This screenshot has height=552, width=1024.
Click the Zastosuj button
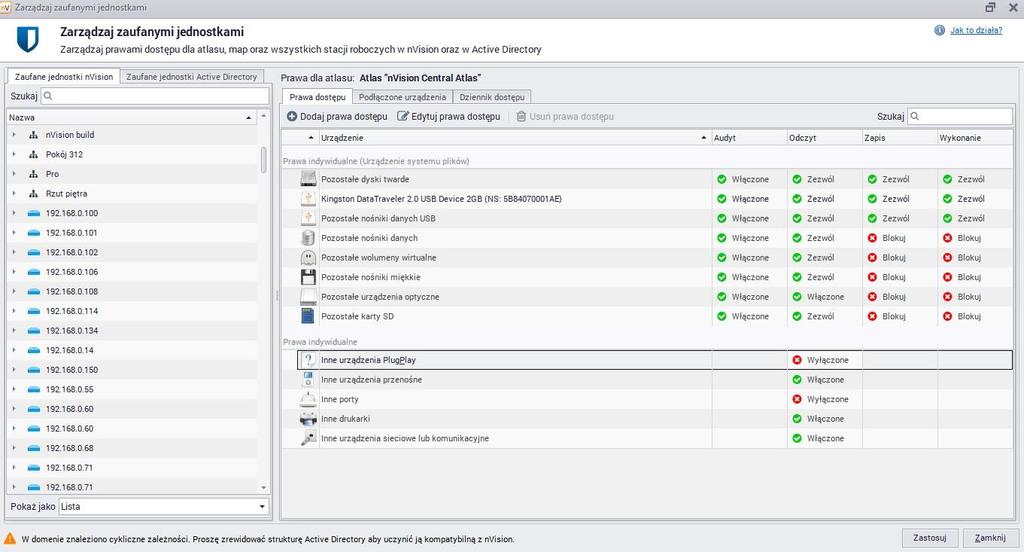pos(929,538)
